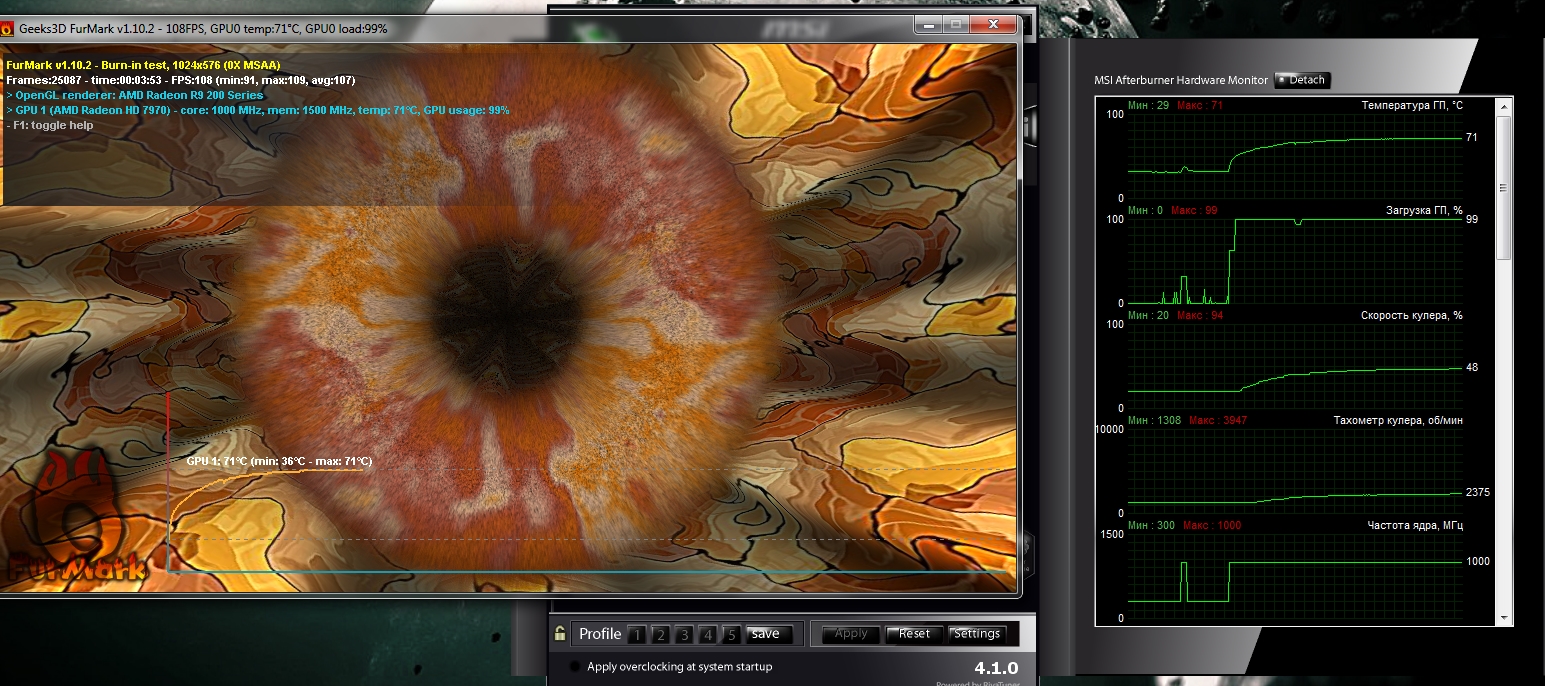Screen dimensions: 1545x686
Task: Click the "Мин : 300" core clock minimum
Action: [1151, 525]
